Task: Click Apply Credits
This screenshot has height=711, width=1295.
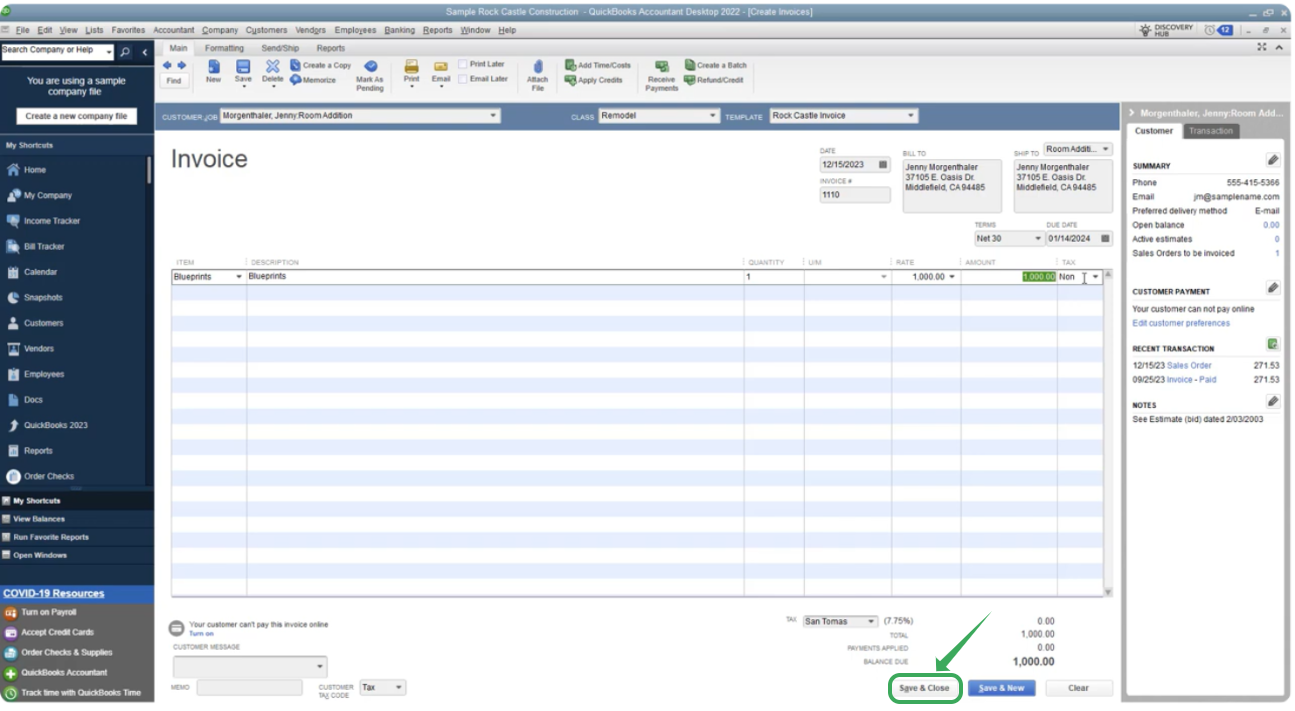Action: coord(594,80)
